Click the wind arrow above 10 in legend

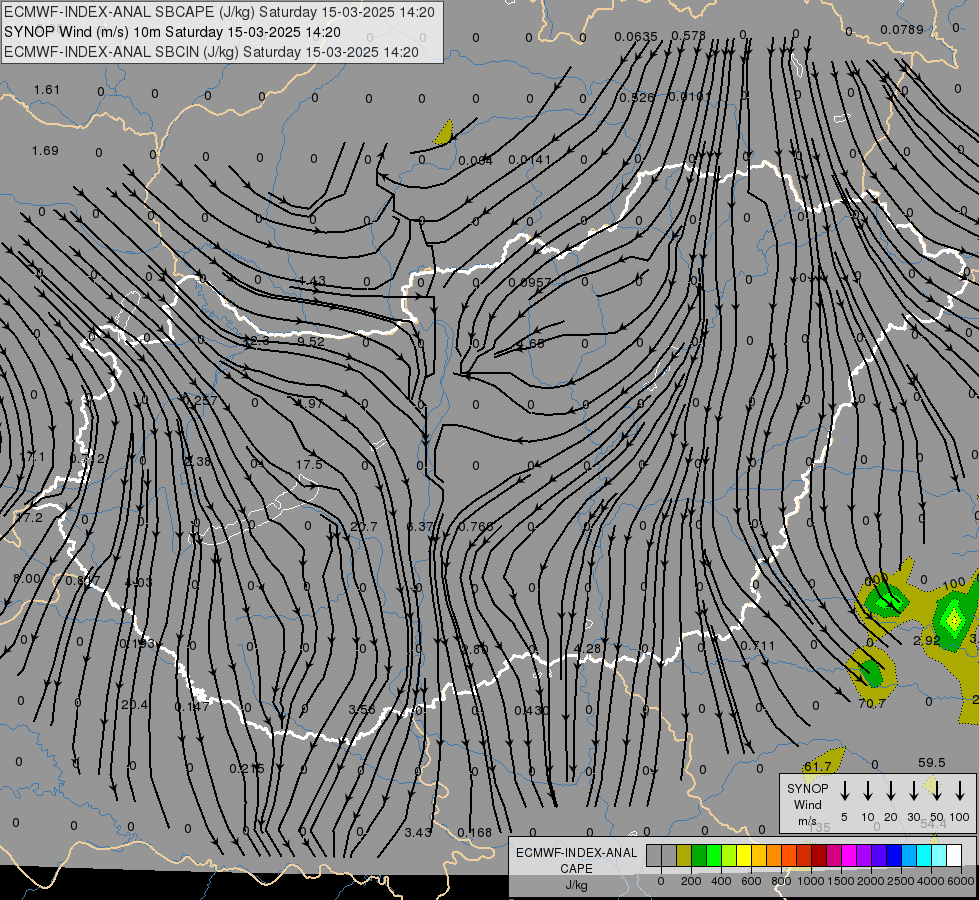coord(868,791)
